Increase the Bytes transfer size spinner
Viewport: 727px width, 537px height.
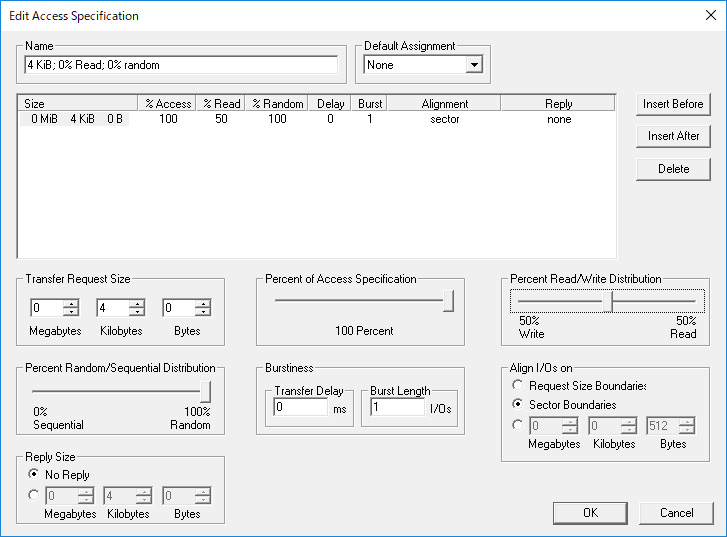[x=203, y=303]
